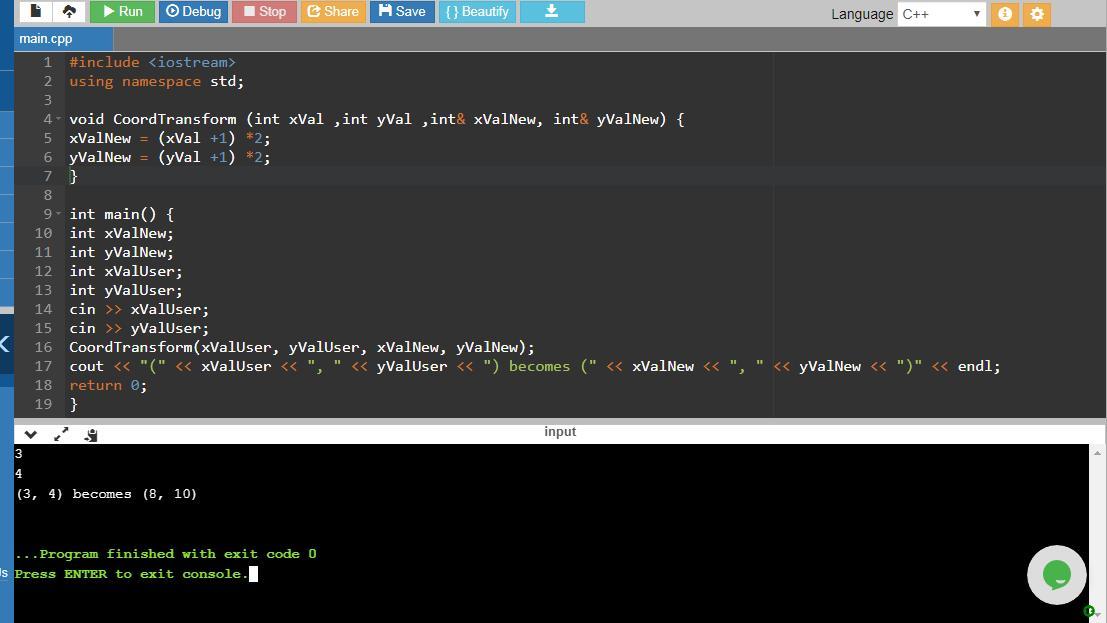This screenshot has width=1107, height=623.
Task: Open the green chat bubble widget
Action: (x=1056, y=575)
